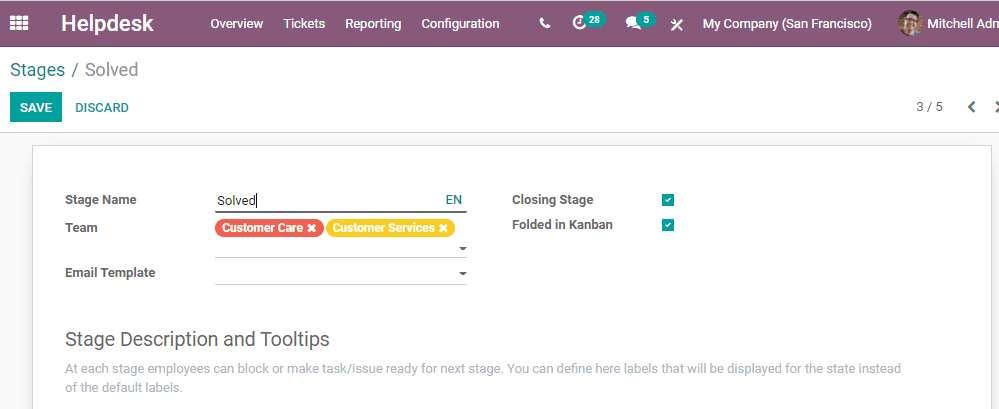Screen dimensions: 999x409
Task: Click the developer tools wrench icon
Action: point(677,24)
